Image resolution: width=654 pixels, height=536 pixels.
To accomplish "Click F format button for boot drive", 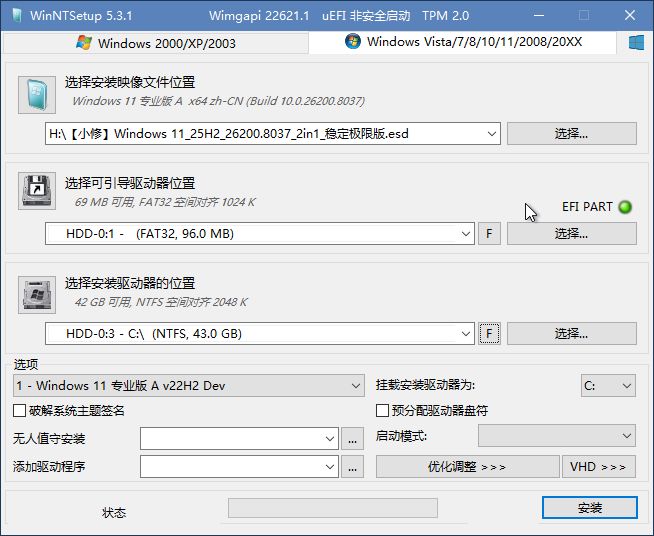I will [489, 234].
